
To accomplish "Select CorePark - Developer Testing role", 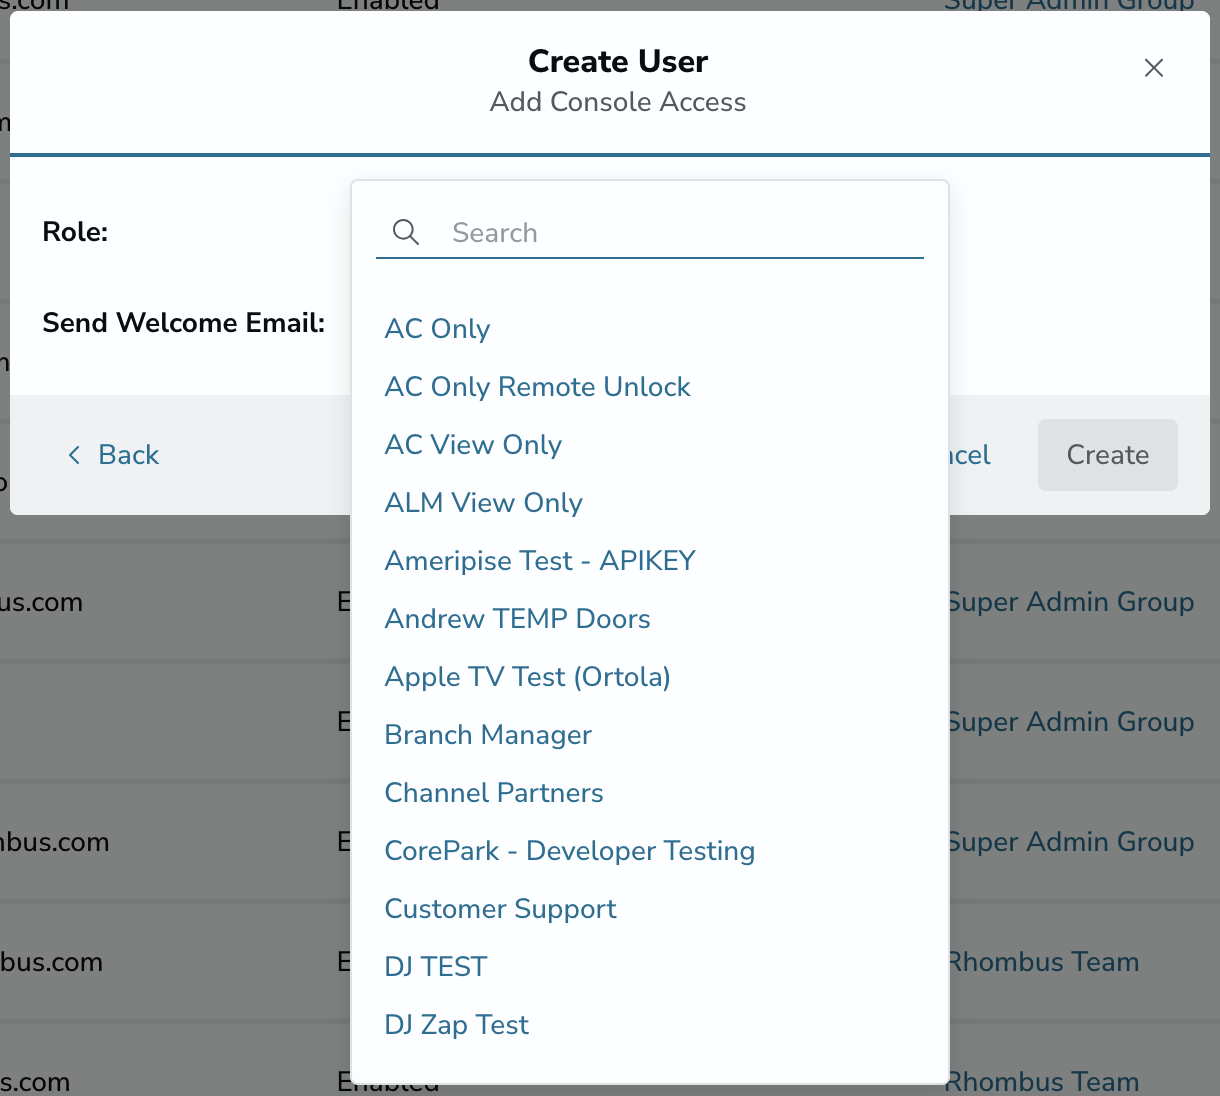I will tap(570, 851).
